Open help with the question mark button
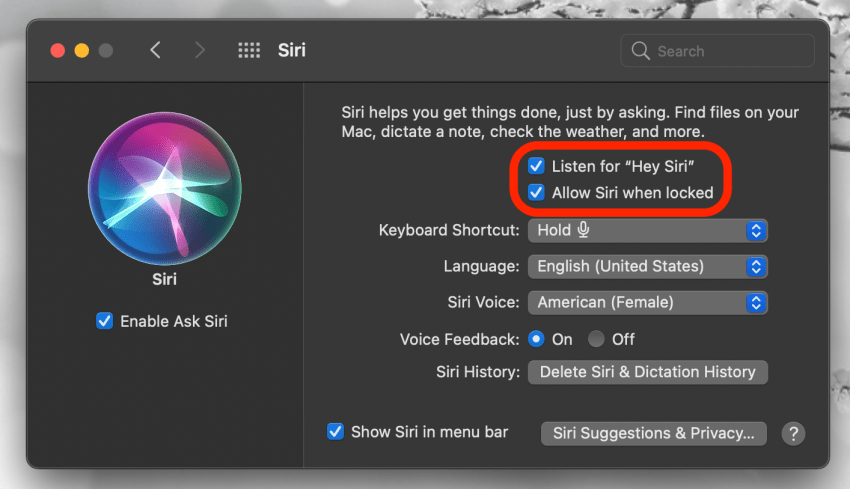 [793, 433]
